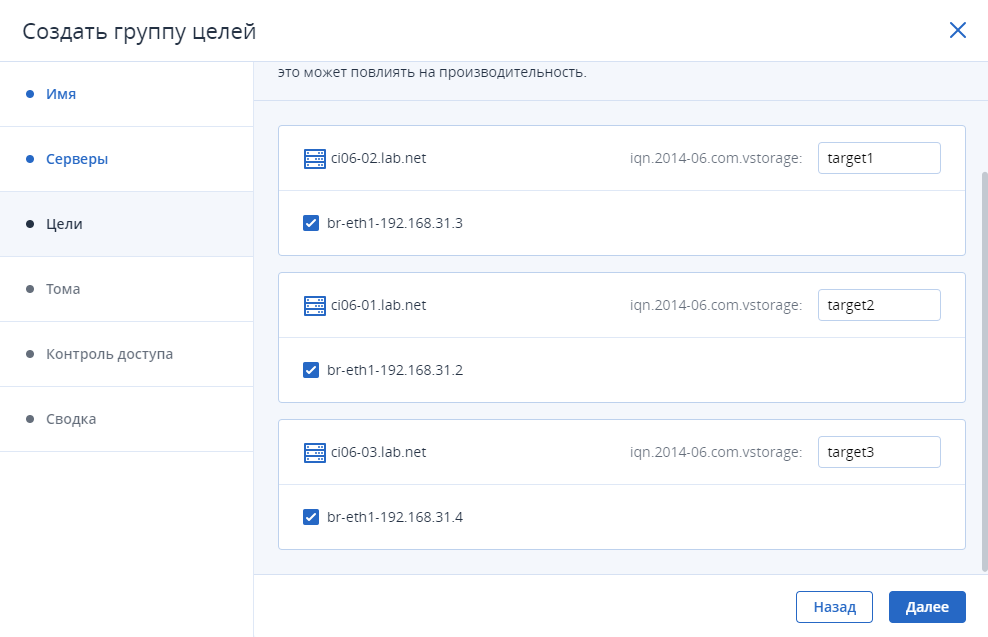Image resolution: width=988 pixels, height=637 pixels.
Task: Click the server icon next to ci06-02.lab.net
Action: click(314, 158)
